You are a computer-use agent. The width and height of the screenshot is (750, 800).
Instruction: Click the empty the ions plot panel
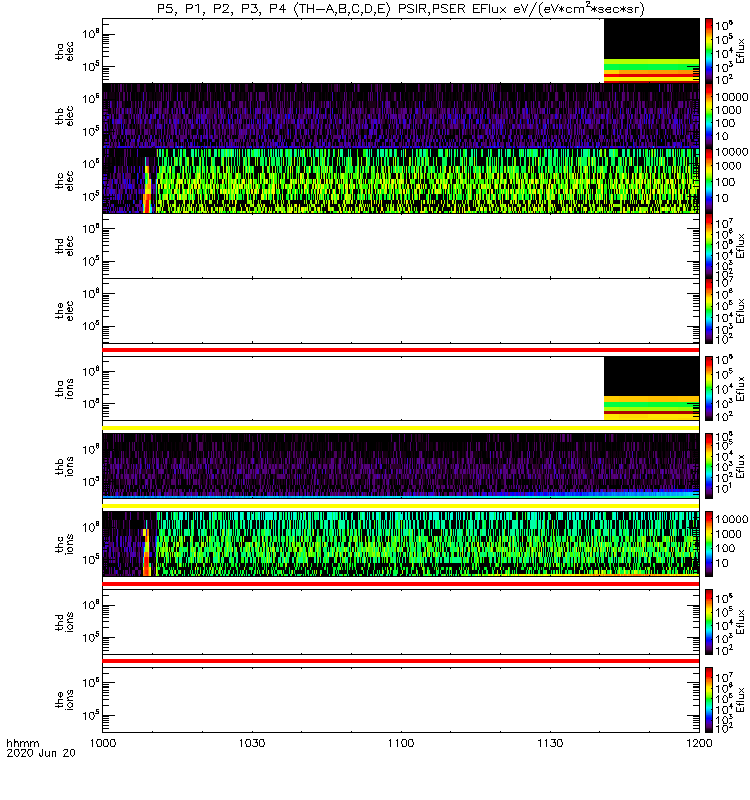[401, 700]
